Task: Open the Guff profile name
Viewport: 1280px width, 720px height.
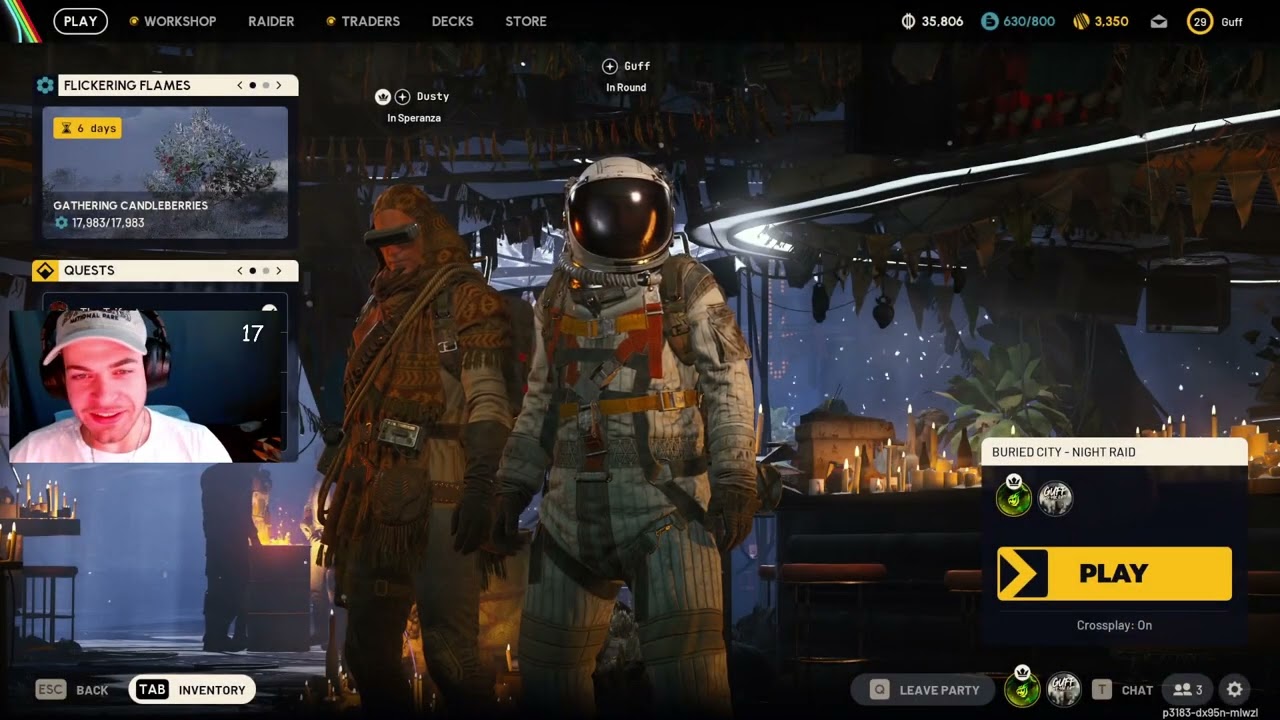Action: 1232,22
